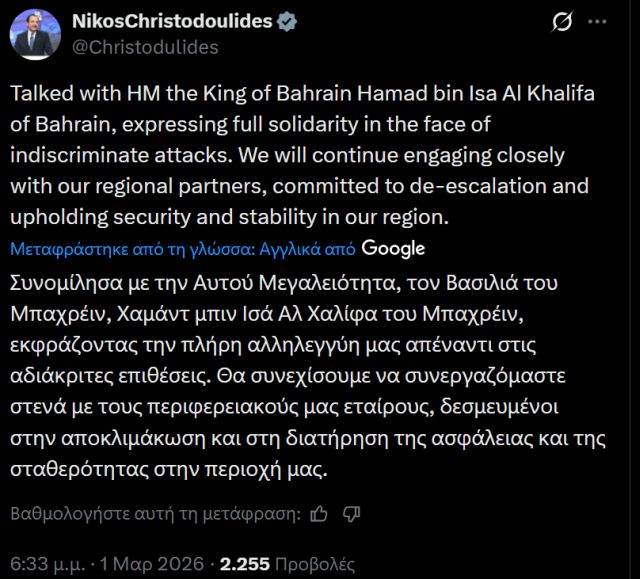Screen dimensions: 640x579
Task: Open the profile avatar photo
Action: coord(36,33)
